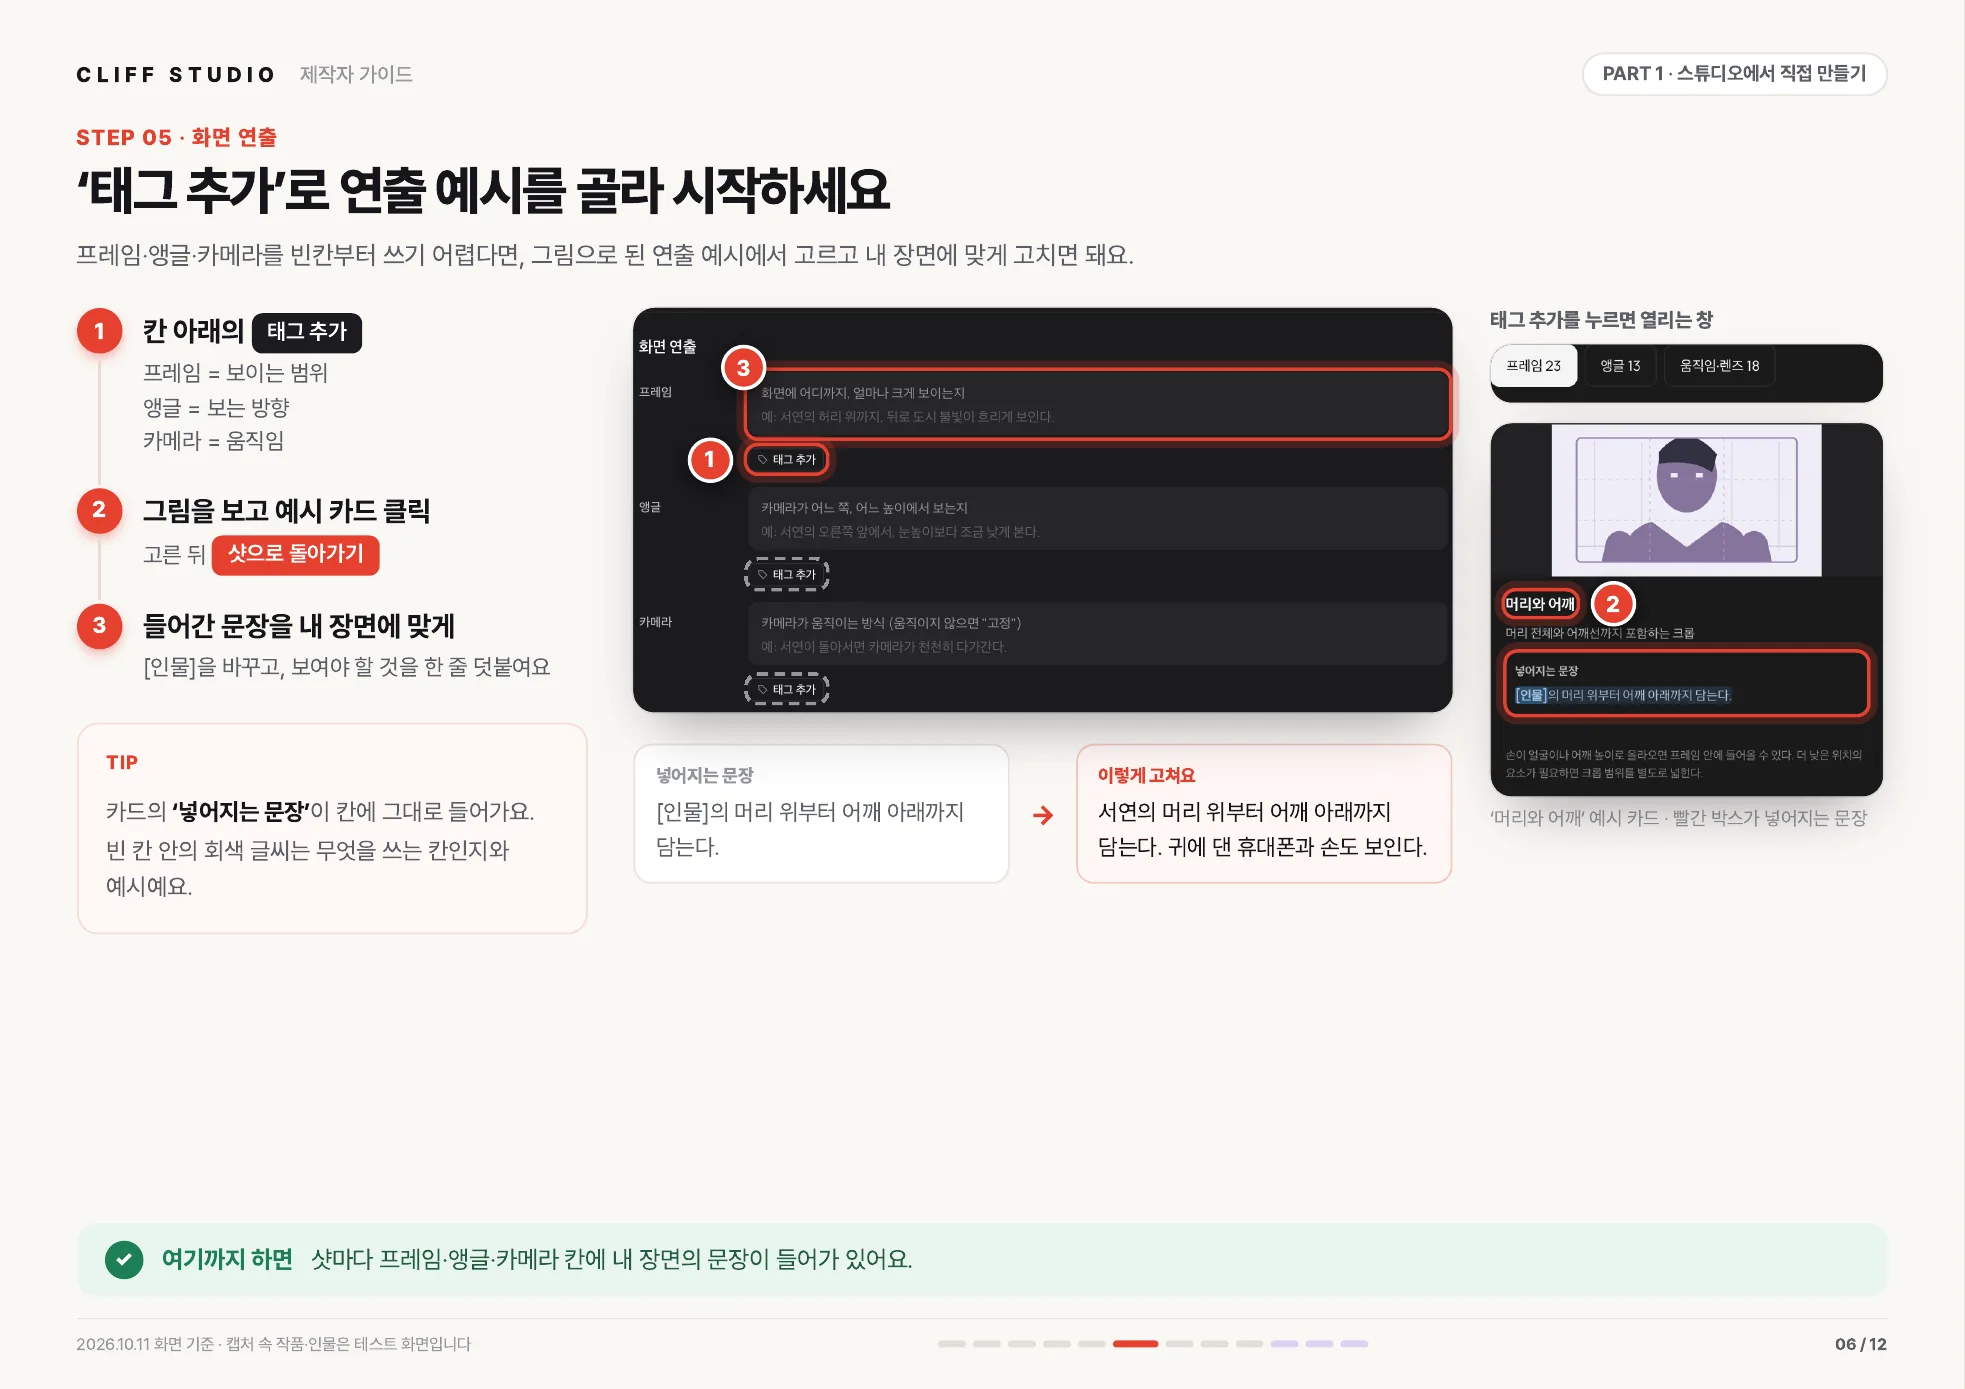Screen dimensions: 1965x1389
Task: Click the highlighted [인물] placeholder in the card
Action: click(x=1531, y=695)
